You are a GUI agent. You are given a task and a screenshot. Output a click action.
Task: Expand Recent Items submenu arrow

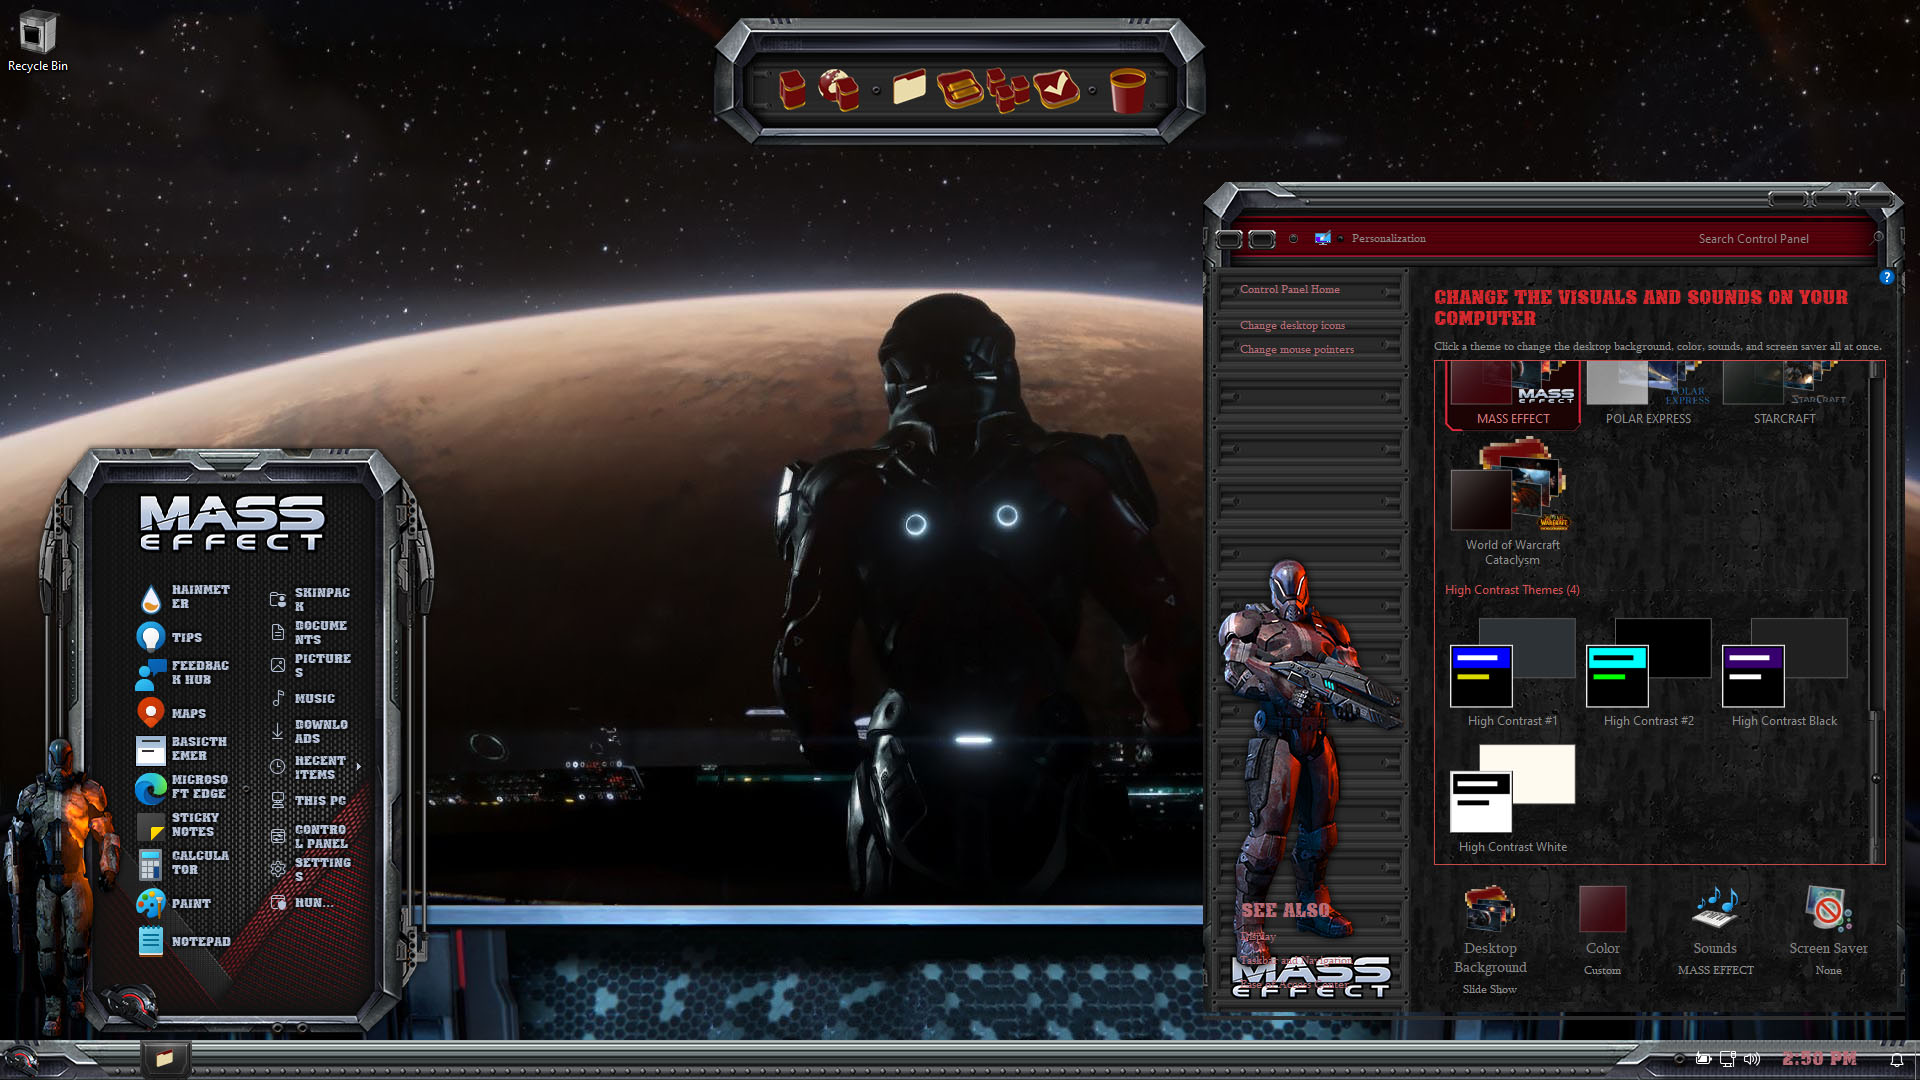(x=358, y=767)
